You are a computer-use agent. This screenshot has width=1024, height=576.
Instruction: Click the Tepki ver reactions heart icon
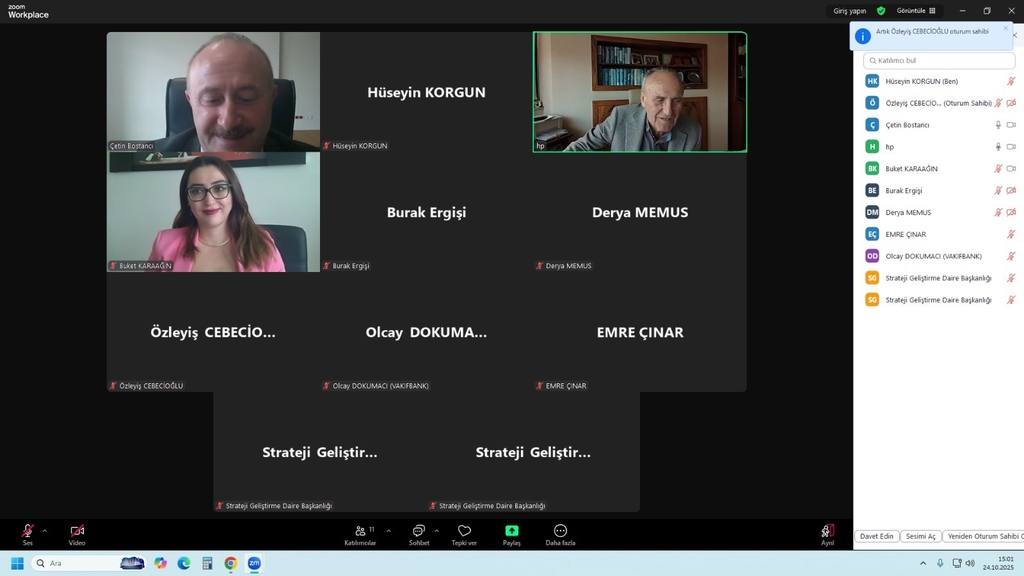coord(464,531)
